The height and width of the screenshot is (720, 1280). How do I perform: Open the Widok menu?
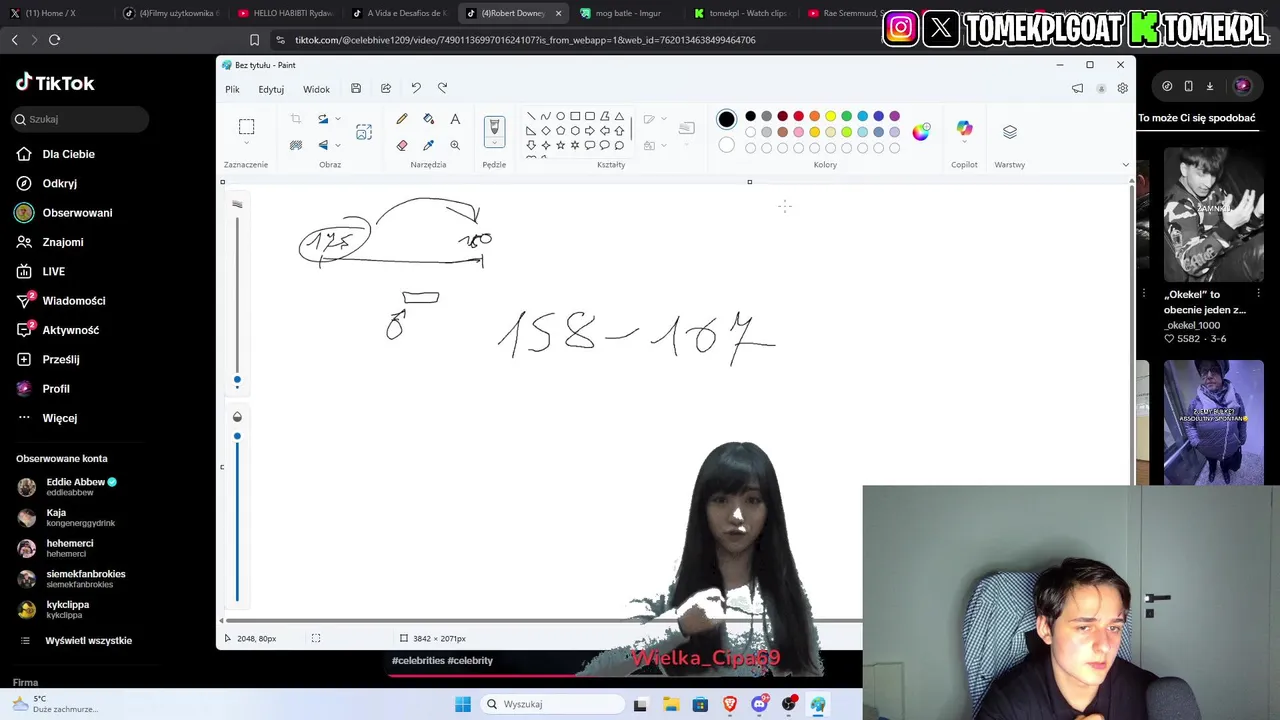(x=316, y=89)
